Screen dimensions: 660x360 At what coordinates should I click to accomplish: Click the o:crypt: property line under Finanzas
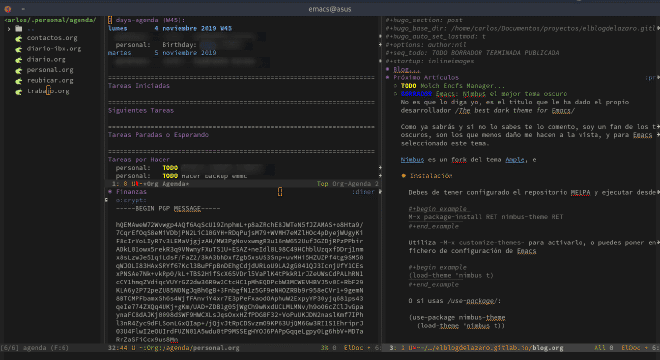point(131,200)
